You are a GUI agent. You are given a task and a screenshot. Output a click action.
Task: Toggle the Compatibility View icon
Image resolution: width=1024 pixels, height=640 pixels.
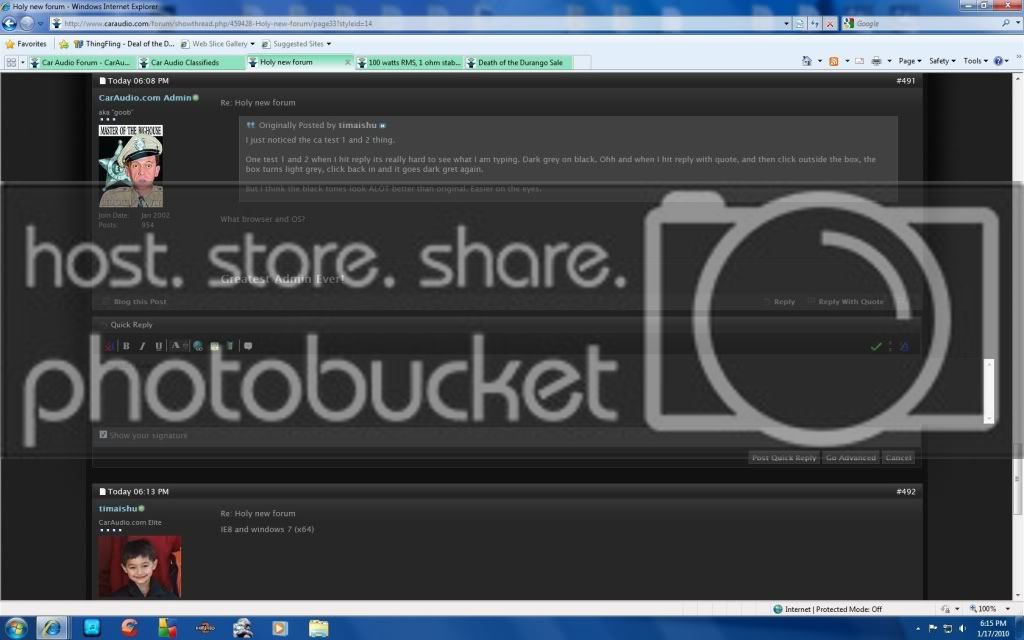(x=800, y=24)
